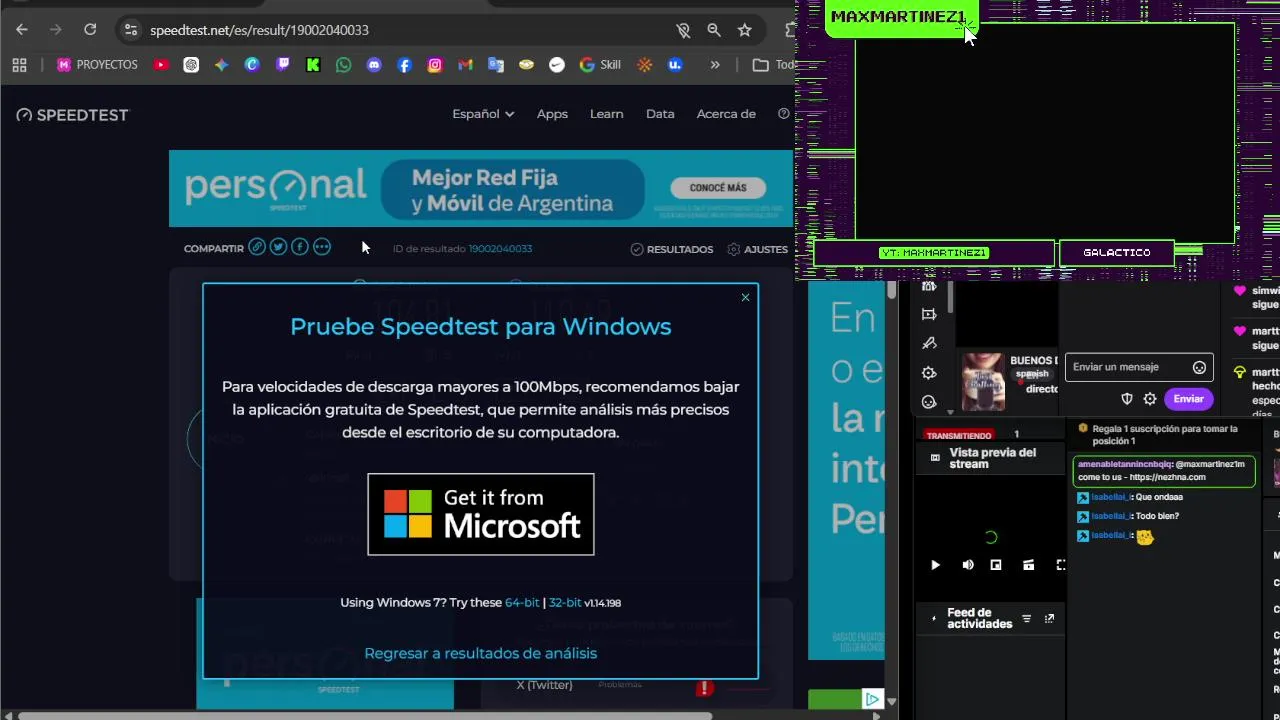The width and height of the screenshot is (1280, 720).
Task: Open the Apps menu item
Action: point(552,114)
